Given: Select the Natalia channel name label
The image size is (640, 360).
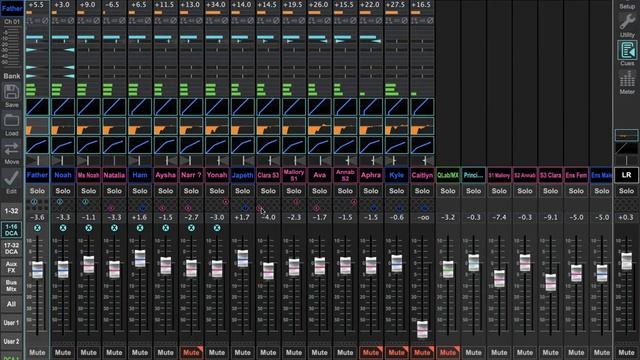Looking at the screenshot, I should [114, 175].
